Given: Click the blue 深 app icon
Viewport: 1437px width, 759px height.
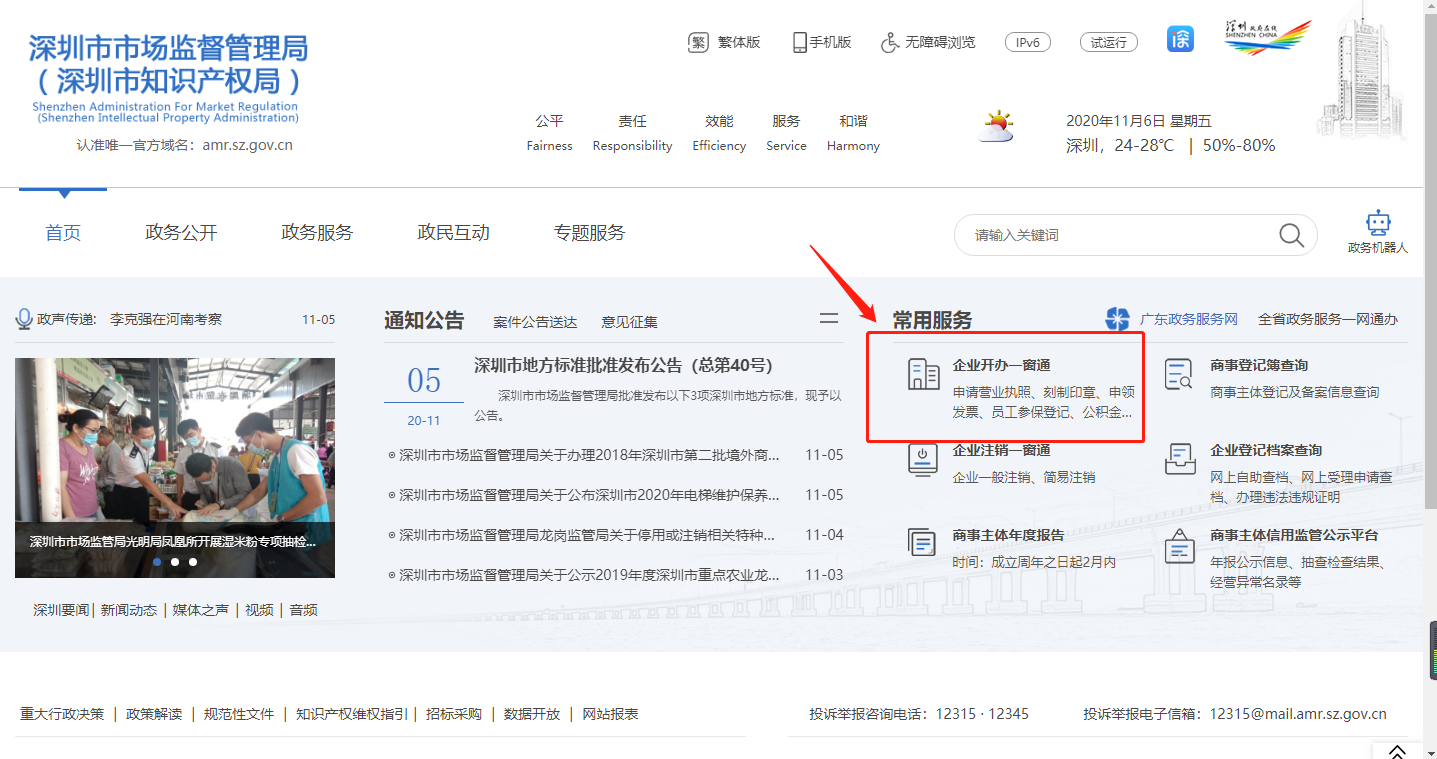Looking at the screenshot, I should [x=1179, y=39].
